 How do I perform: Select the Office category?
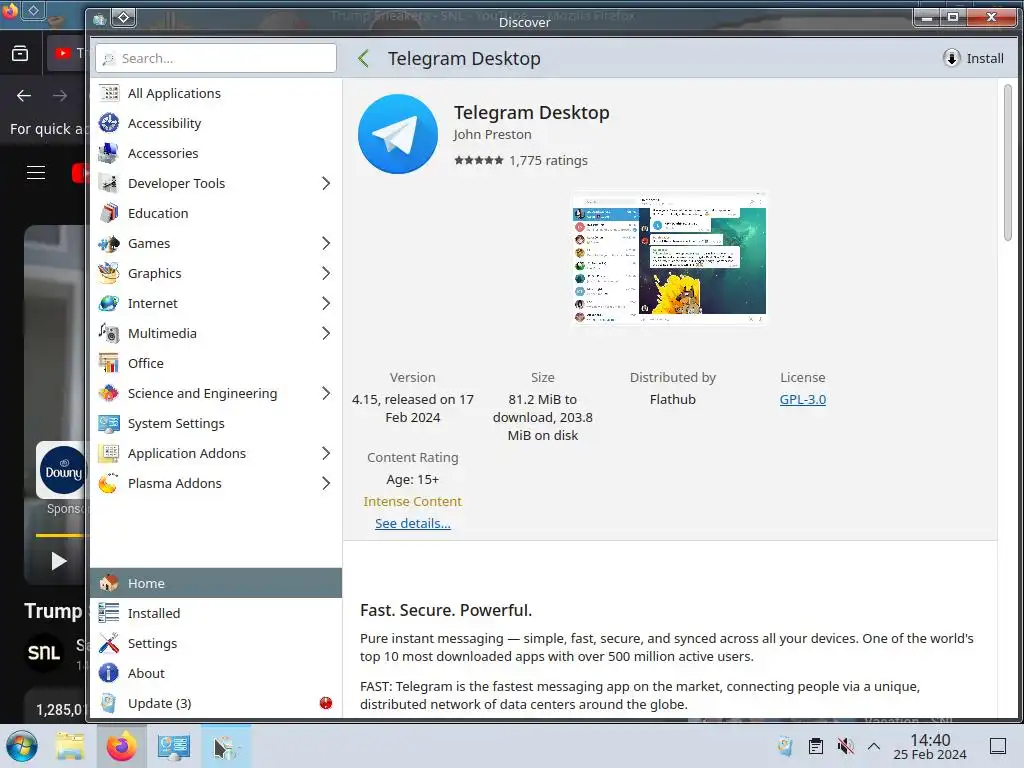[216, 364]
